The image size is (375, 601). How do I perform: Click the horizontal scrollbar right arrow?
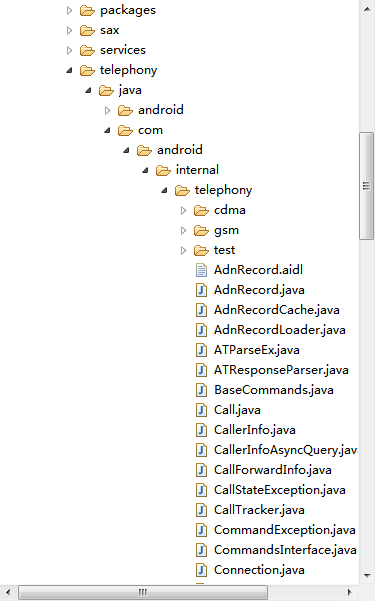(349, 593)
